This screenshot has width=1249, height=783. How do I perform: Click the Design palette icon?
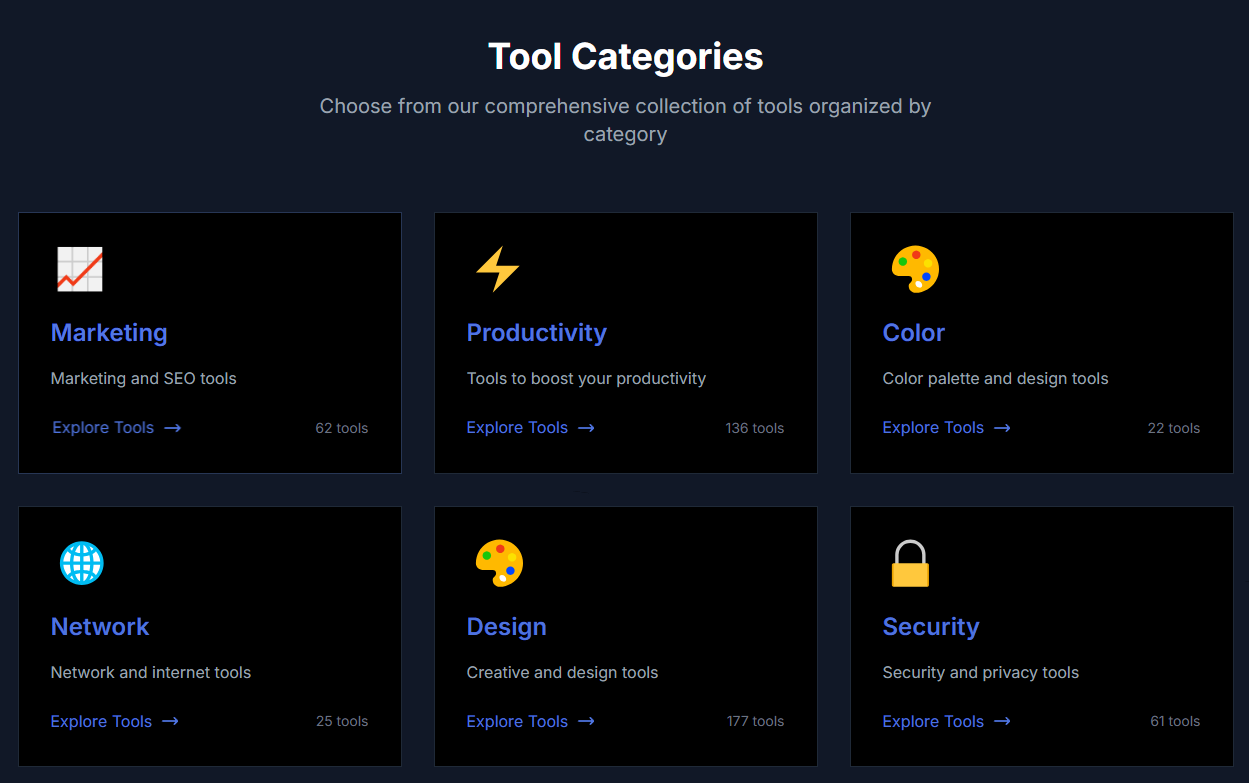point(497,562)
